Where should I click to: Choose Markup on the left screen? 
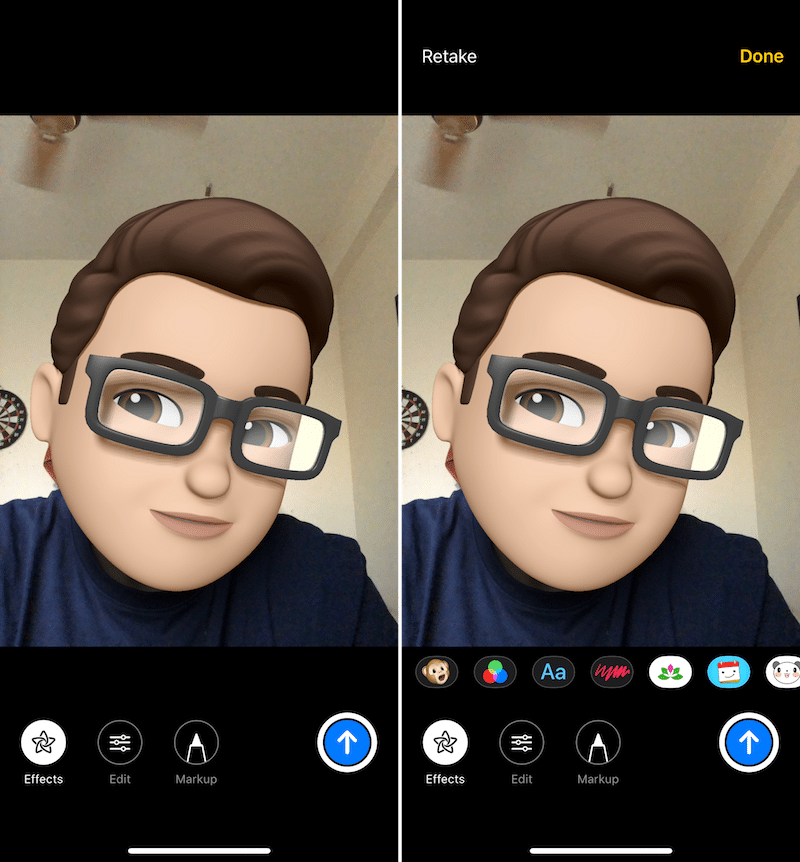pyautogui.click(x=196, y=743)
